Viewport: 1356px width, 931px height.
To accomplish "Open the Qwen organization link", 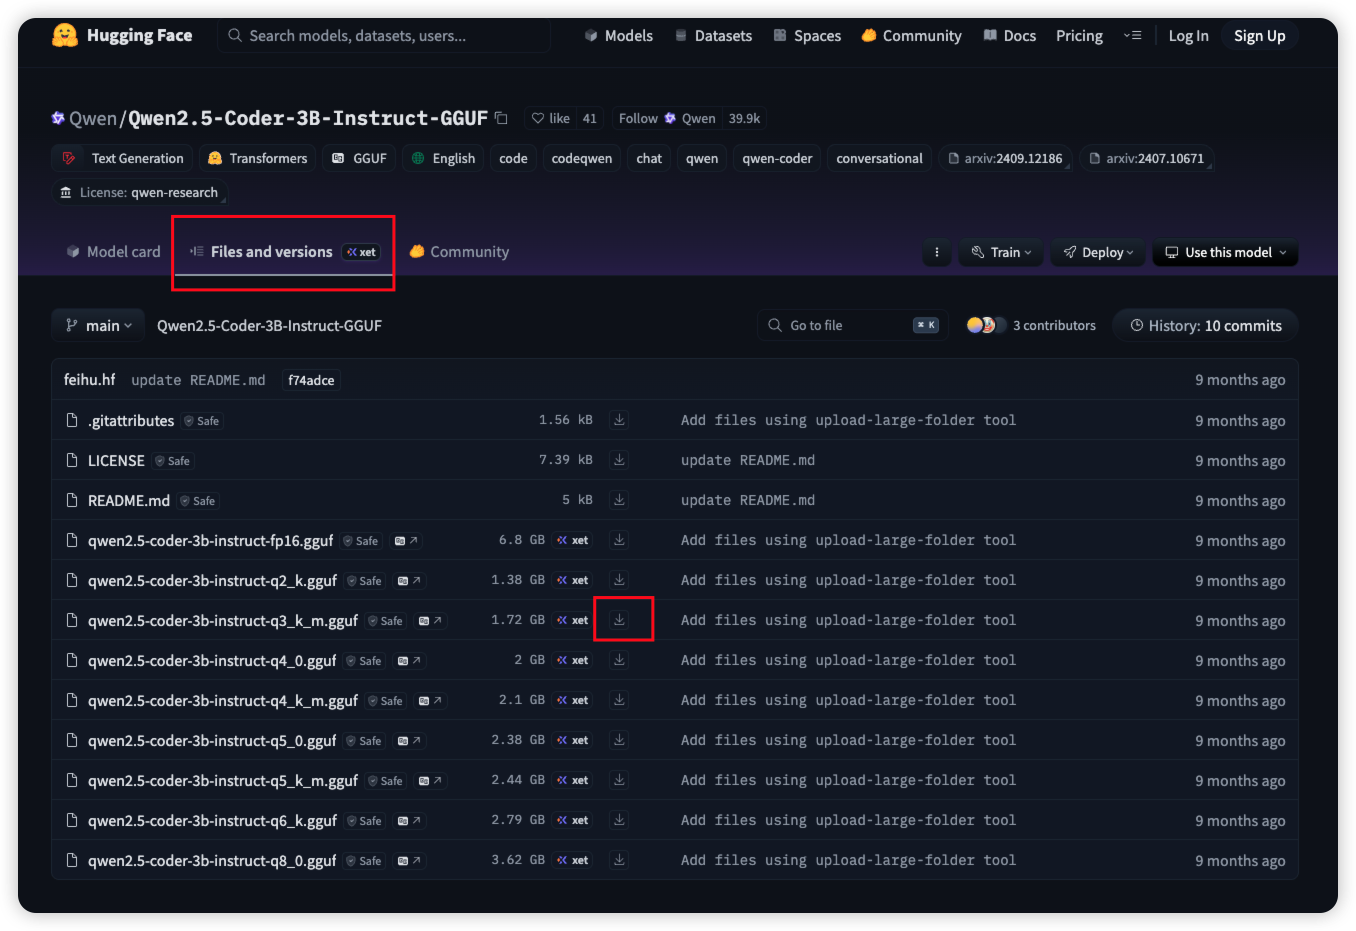I will 92,118.
